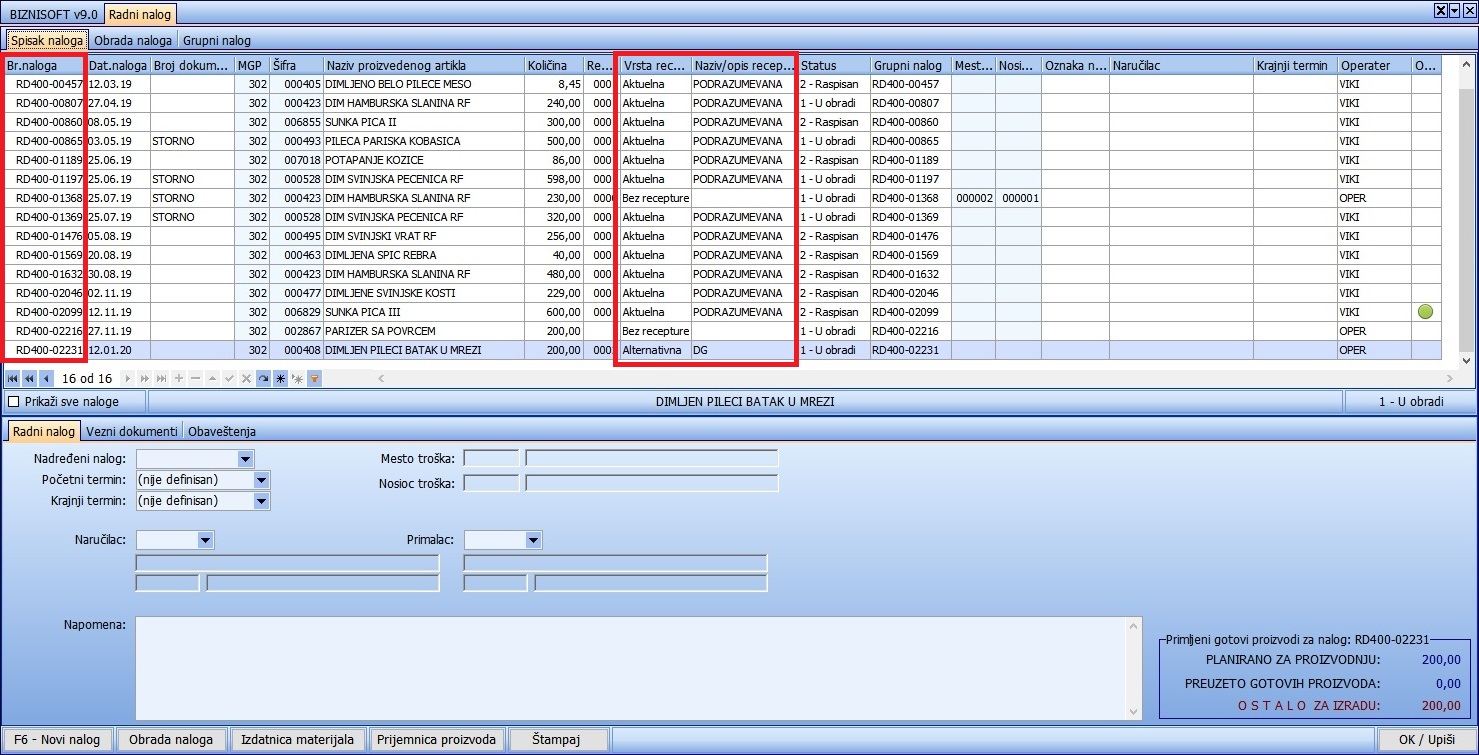Click SUNKA PICA III cell
This screenshot has height=755, width=1479.
point(423,312)
